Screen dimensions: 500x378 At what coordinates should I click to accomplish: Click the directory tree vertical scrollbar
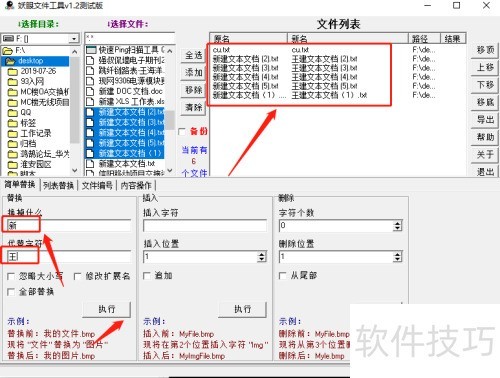tap(75, 111)
